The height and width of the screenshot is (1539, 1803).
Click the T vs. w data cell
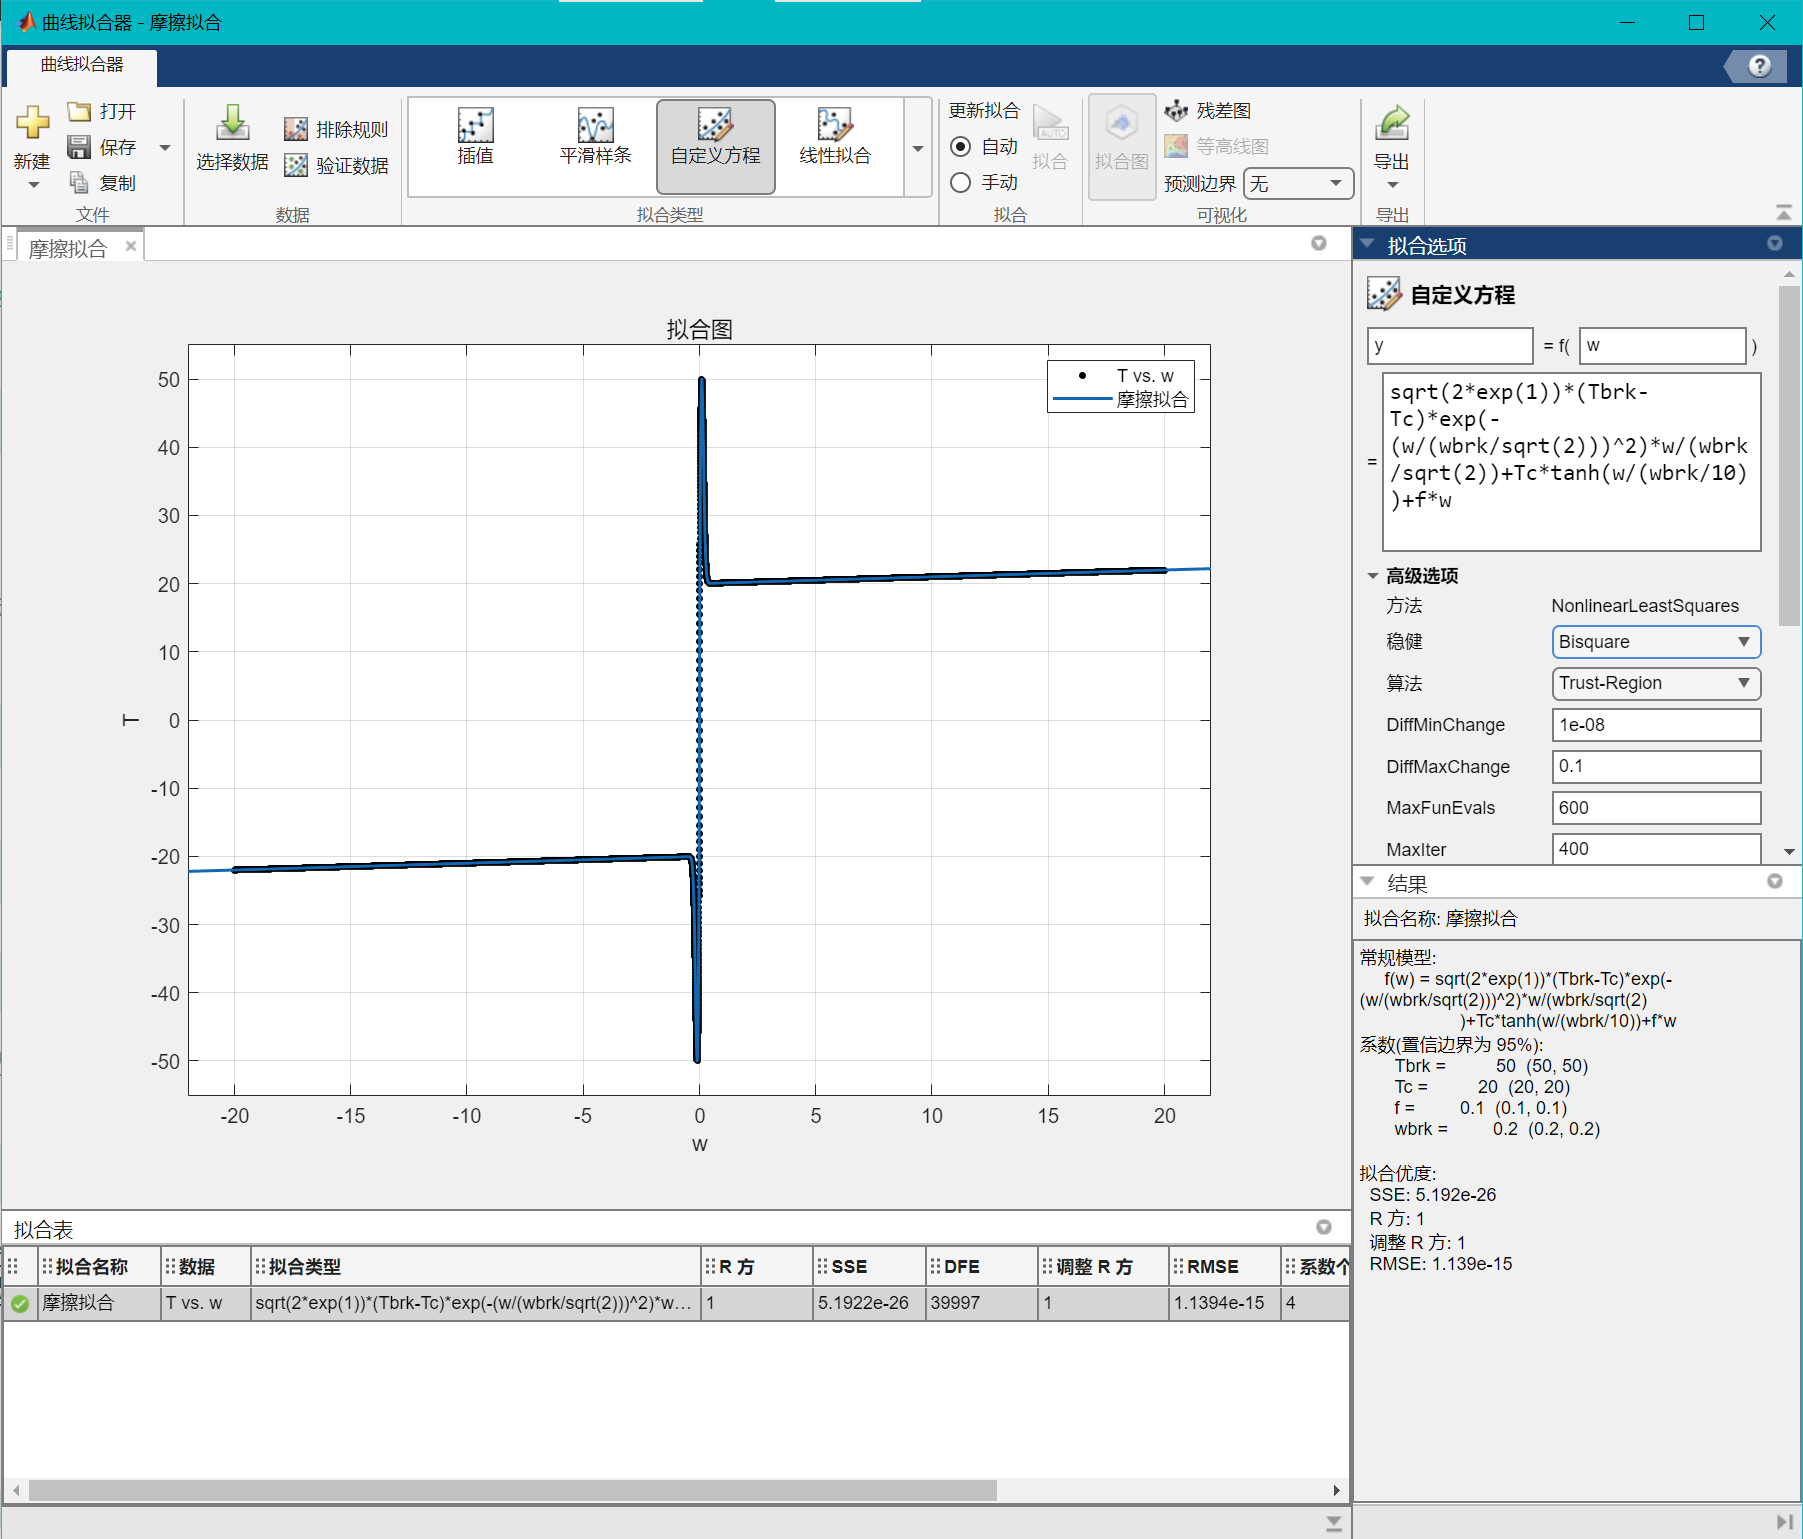coord(205,1303)
